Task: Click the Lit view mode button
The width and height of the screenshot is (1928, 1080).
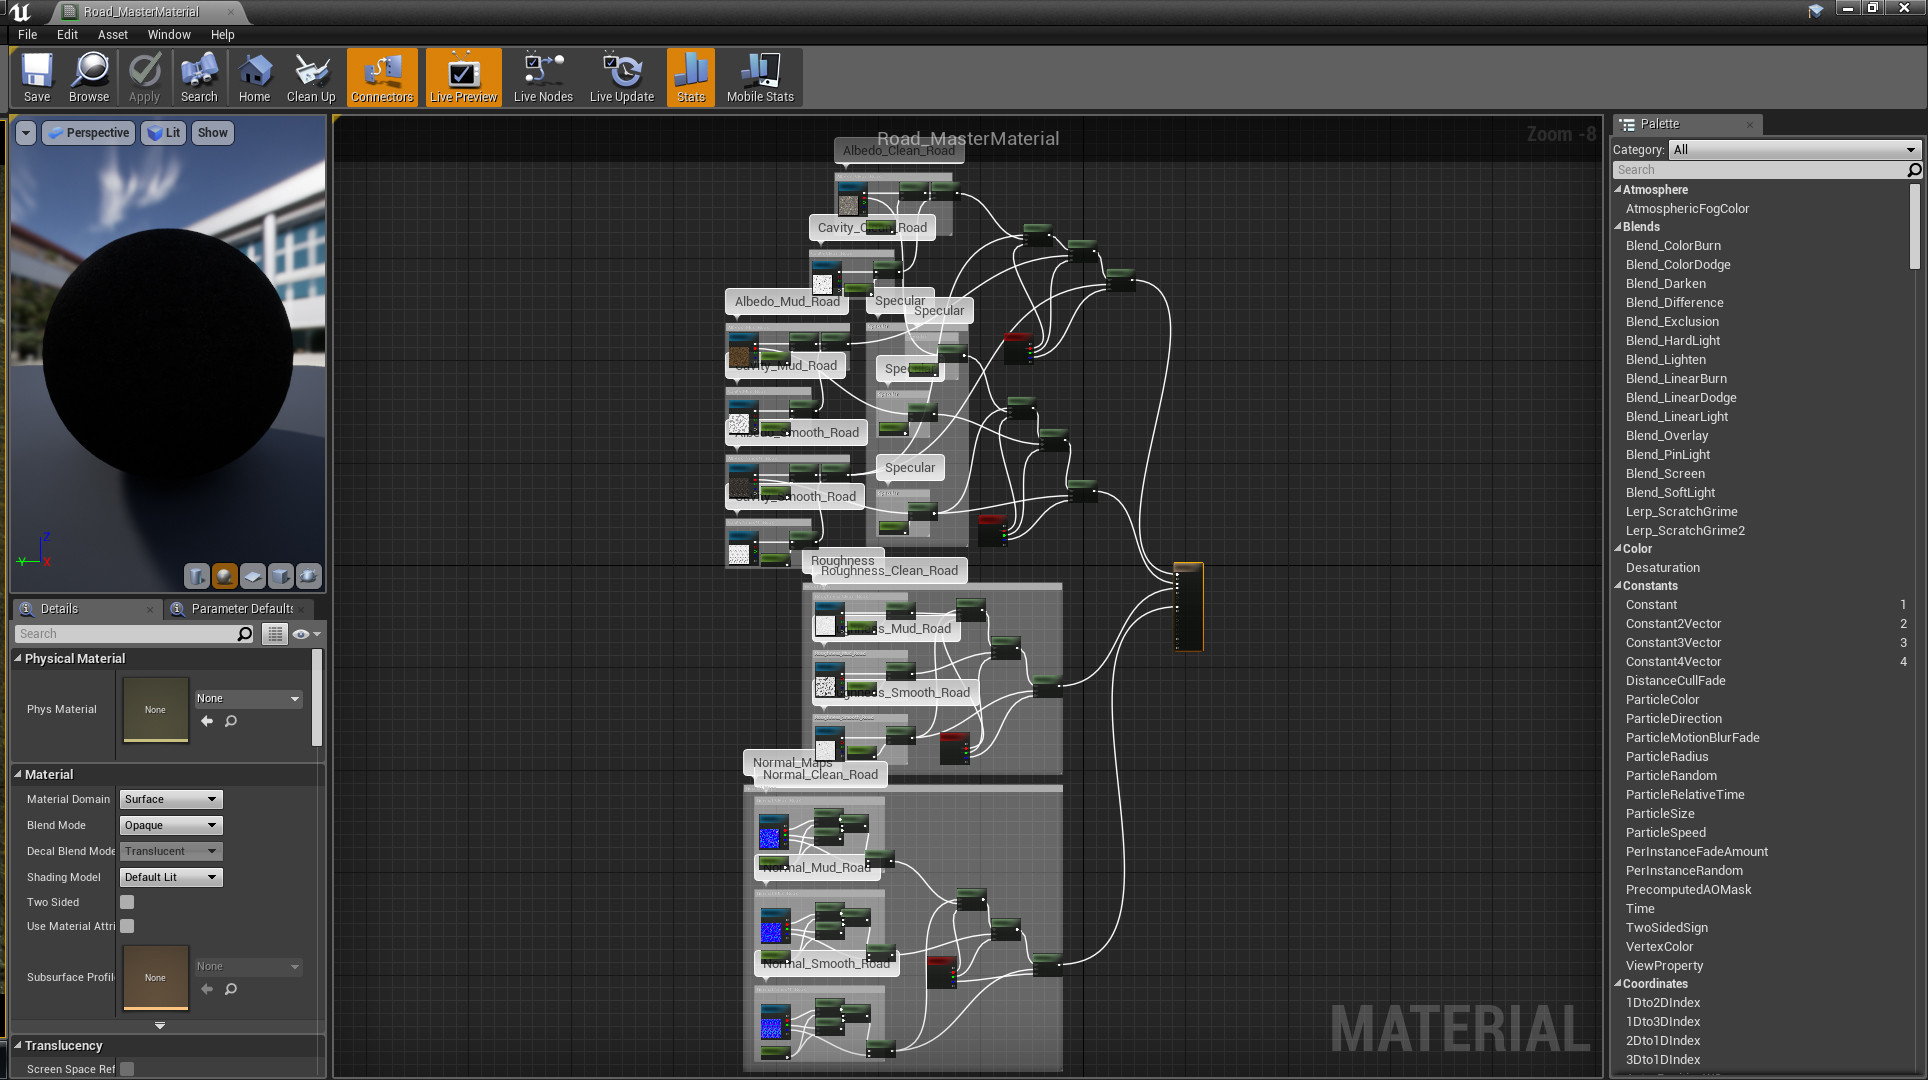Action: click(x=164, y=133)
